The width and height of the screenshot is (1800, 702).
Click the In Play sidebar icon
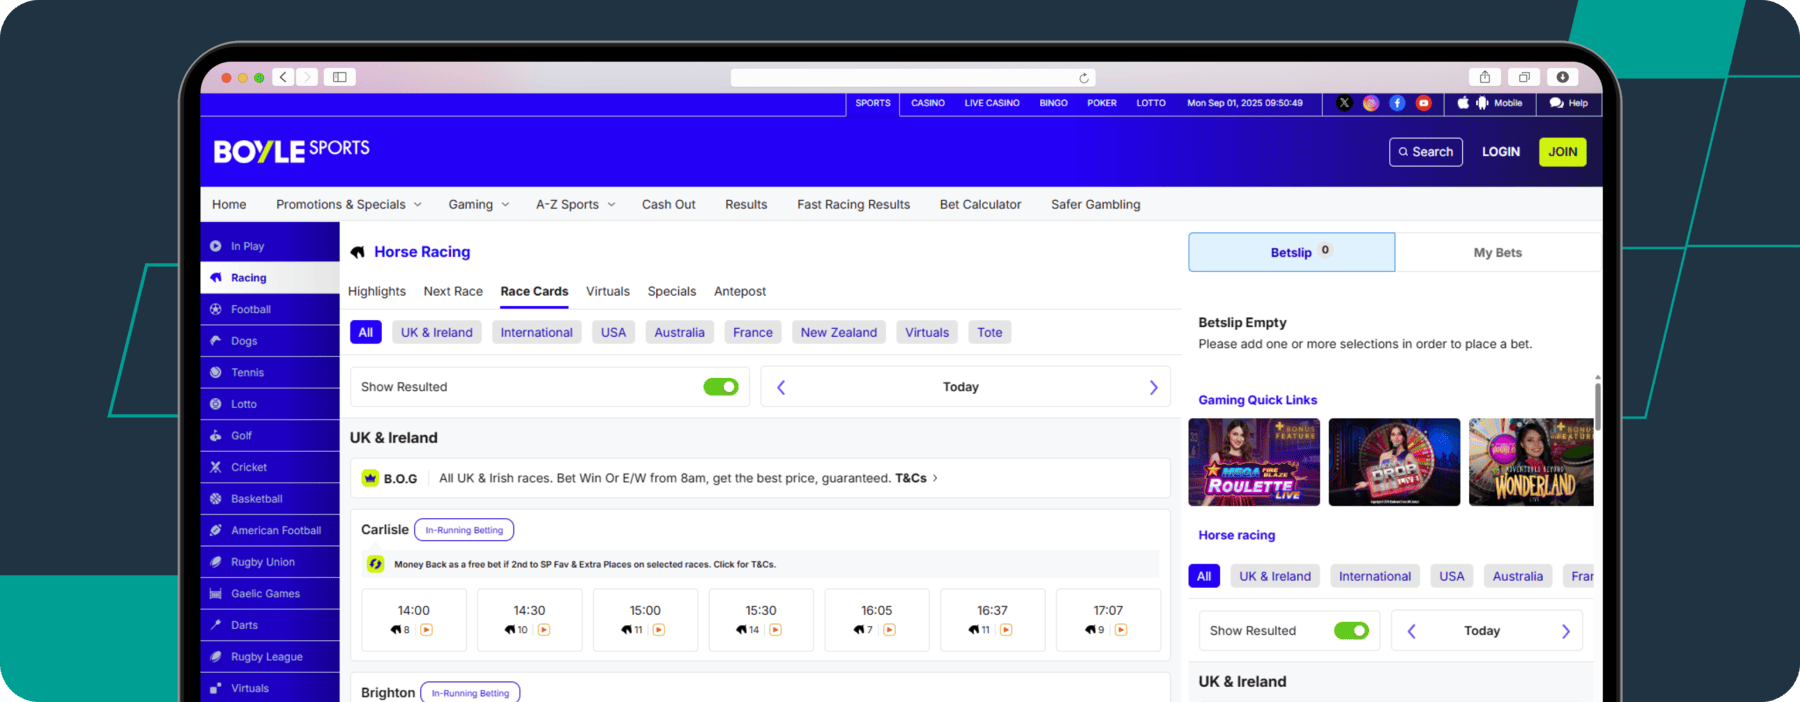[215, 246]
